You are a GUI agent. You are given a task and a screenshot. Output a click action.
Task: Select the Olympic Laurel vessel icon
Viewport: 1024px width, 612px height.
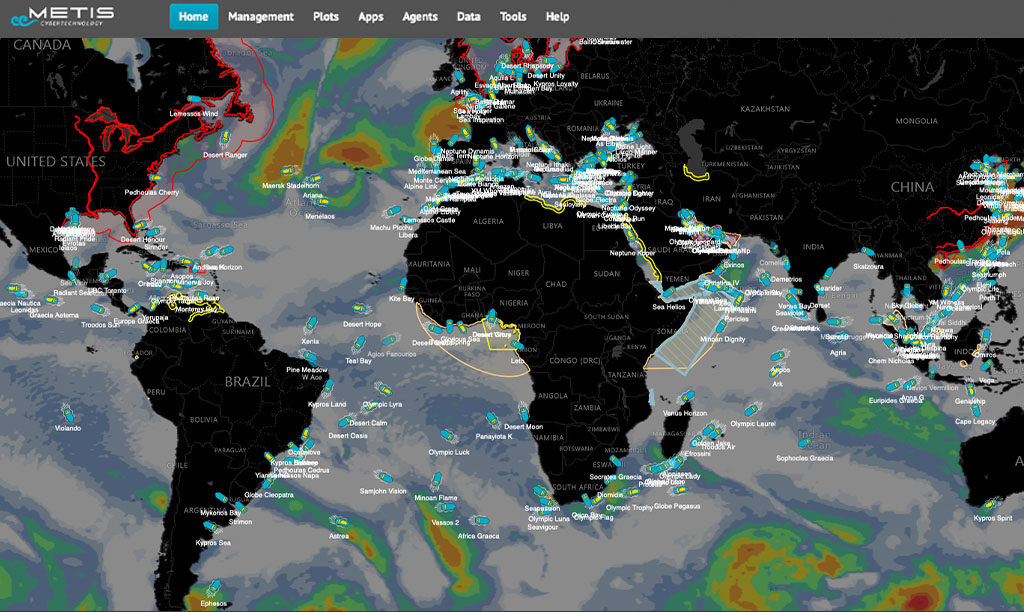click(x=752, y=409)
